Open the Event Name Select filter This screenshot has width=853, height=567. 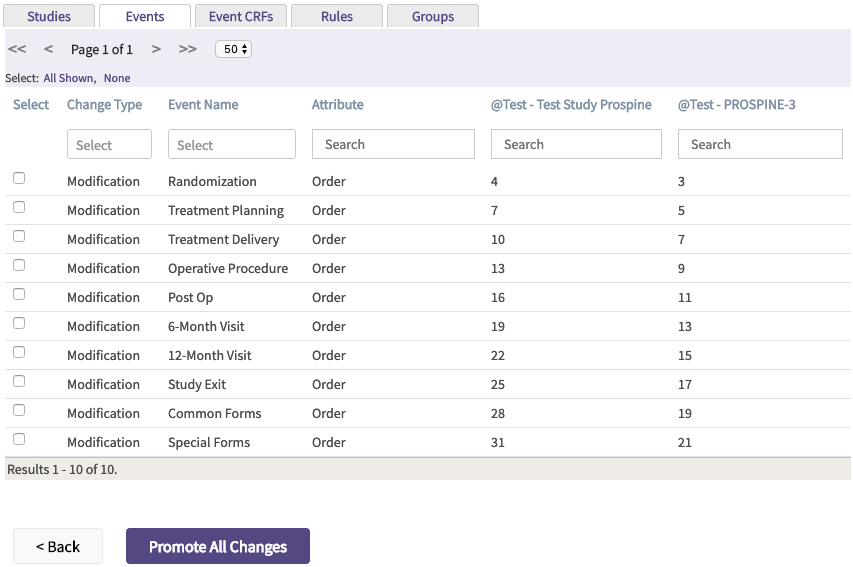(x=231, y=144)
